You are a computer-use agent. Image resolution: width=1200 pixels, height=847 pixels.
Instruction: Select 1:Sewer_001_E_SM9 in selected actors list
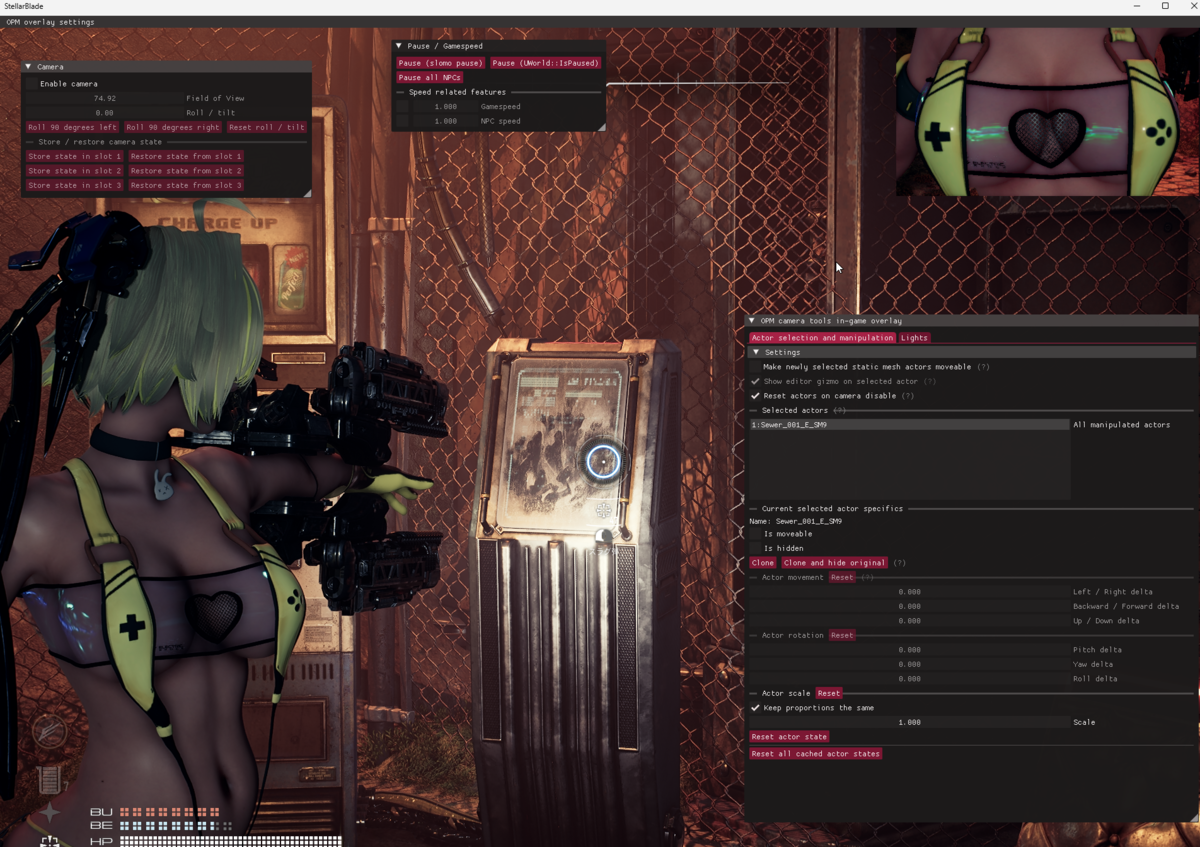(x=909, y=425)
